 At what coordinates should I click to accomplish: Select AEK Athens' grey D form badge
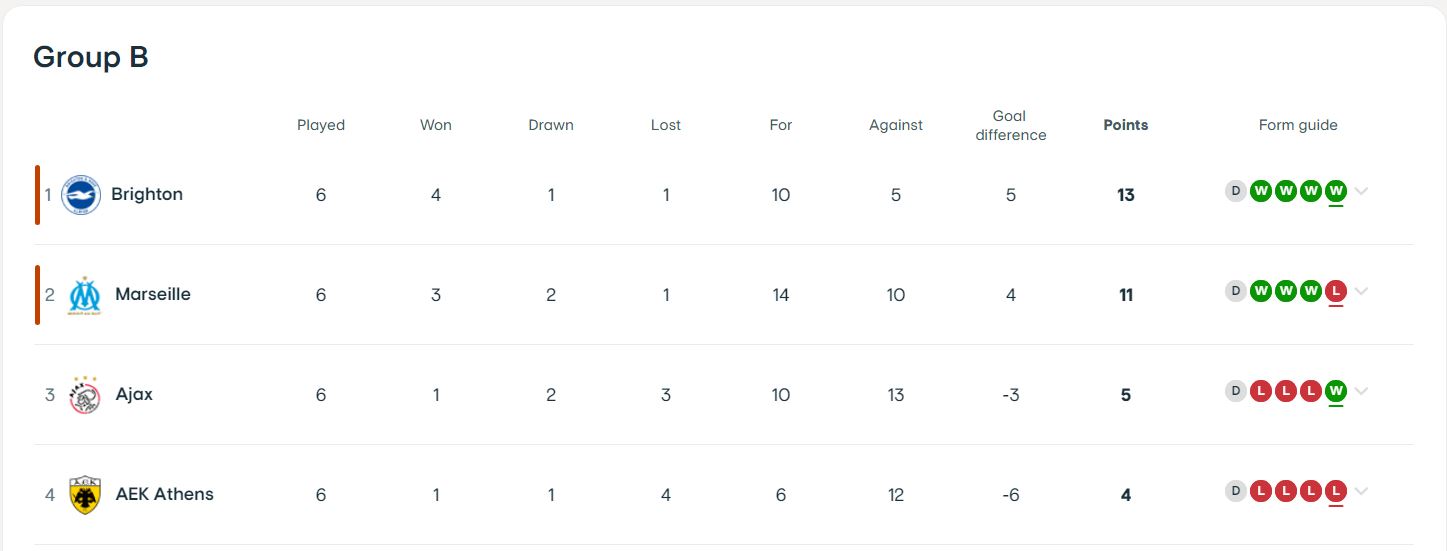(x=1236, y=491)
